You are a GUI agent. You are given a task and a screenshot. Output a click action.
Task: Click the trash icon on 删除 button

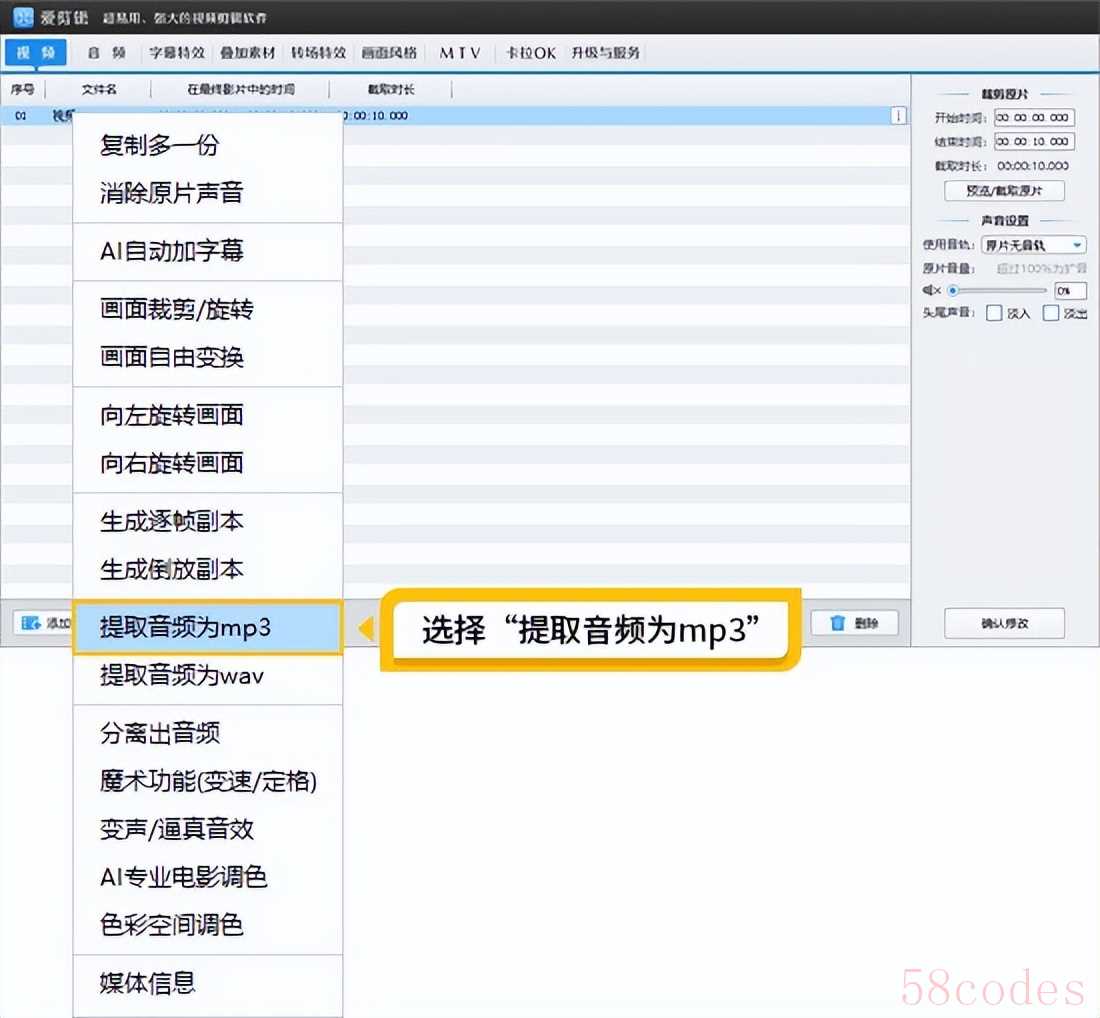[x=838, y=623]
